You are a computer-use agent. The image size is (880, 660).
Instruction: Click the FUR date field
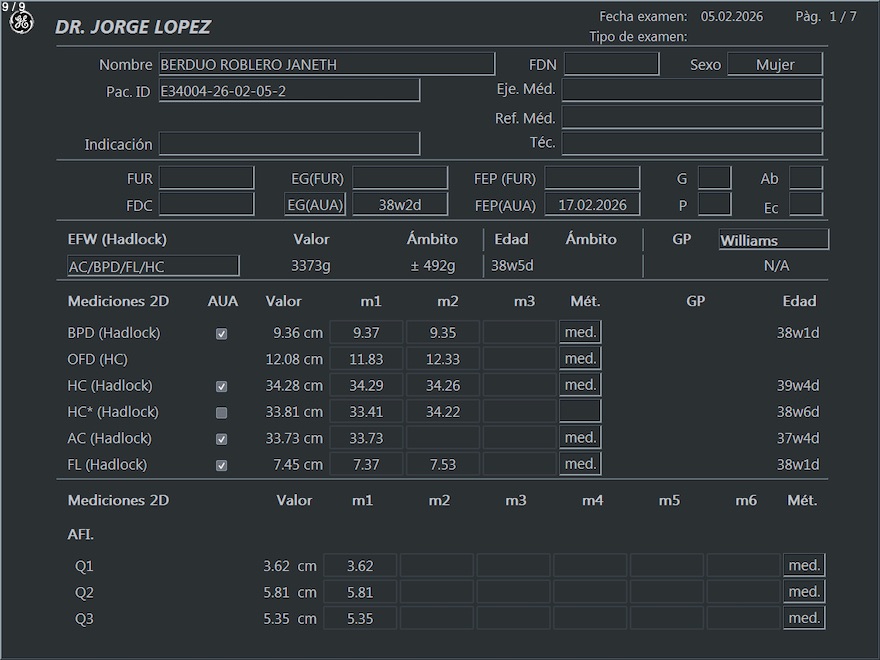(x=206, y=178)
